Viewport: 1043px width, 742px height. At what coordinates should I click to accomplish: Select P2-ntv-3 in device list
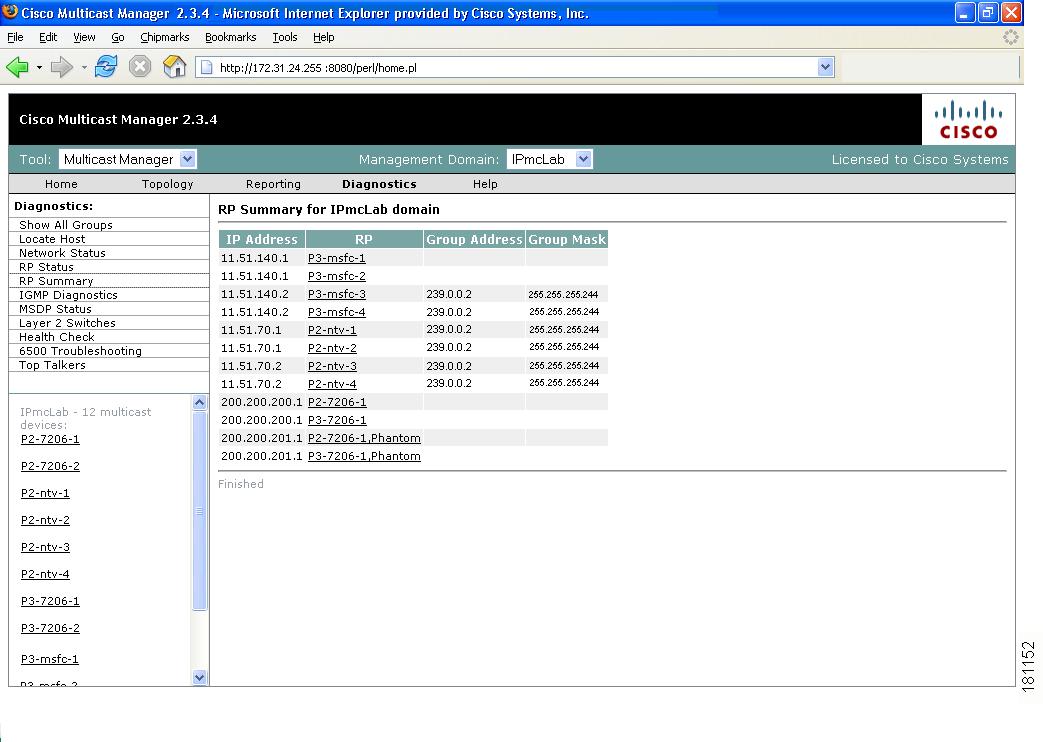click(45, 547)
